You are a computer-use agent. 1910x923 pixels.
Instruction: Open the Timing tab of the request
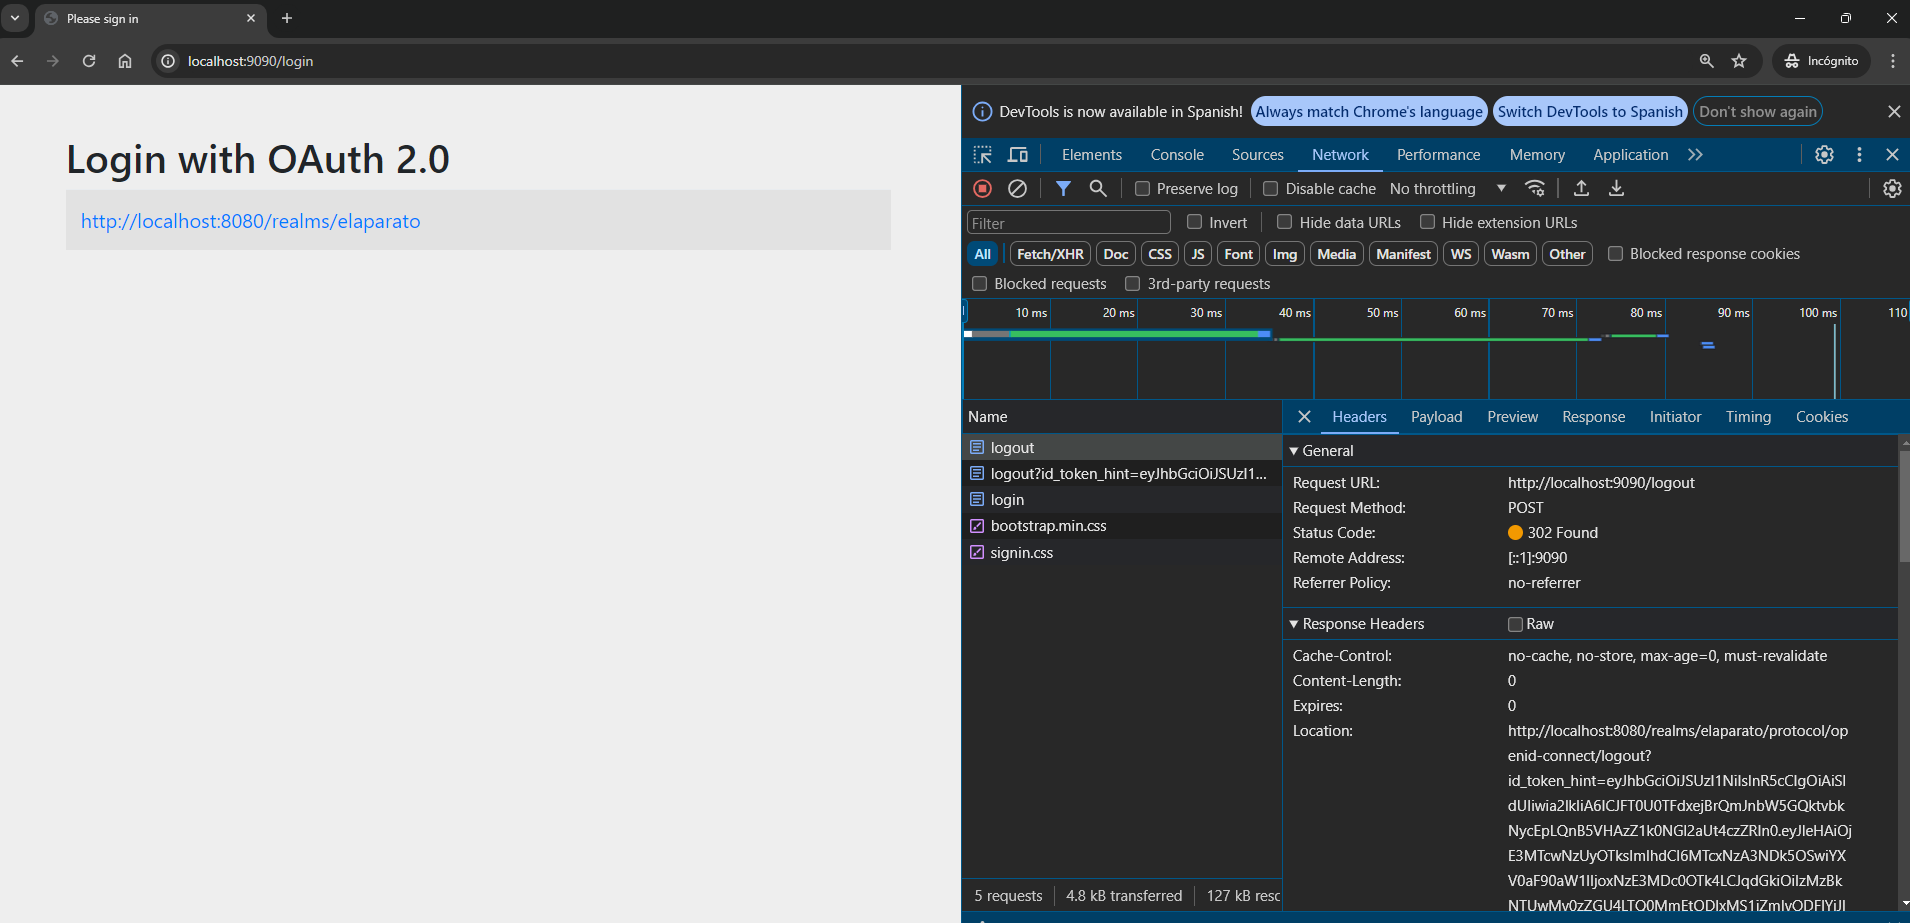pos(1748,417)
